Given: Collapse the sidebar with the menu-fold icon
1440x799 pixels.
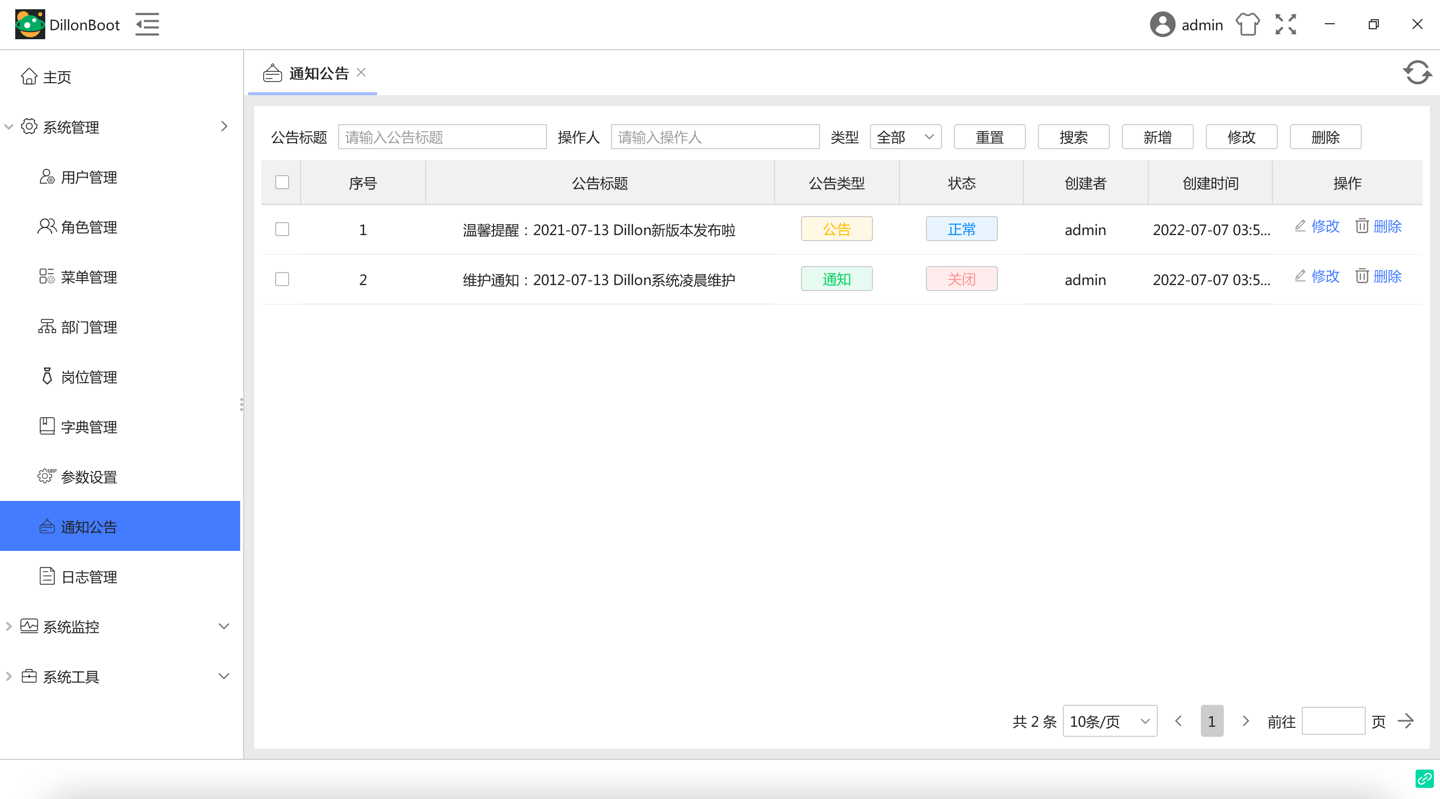Looking at the screenshot, I should pyautogui.click(x=147, y=24).
